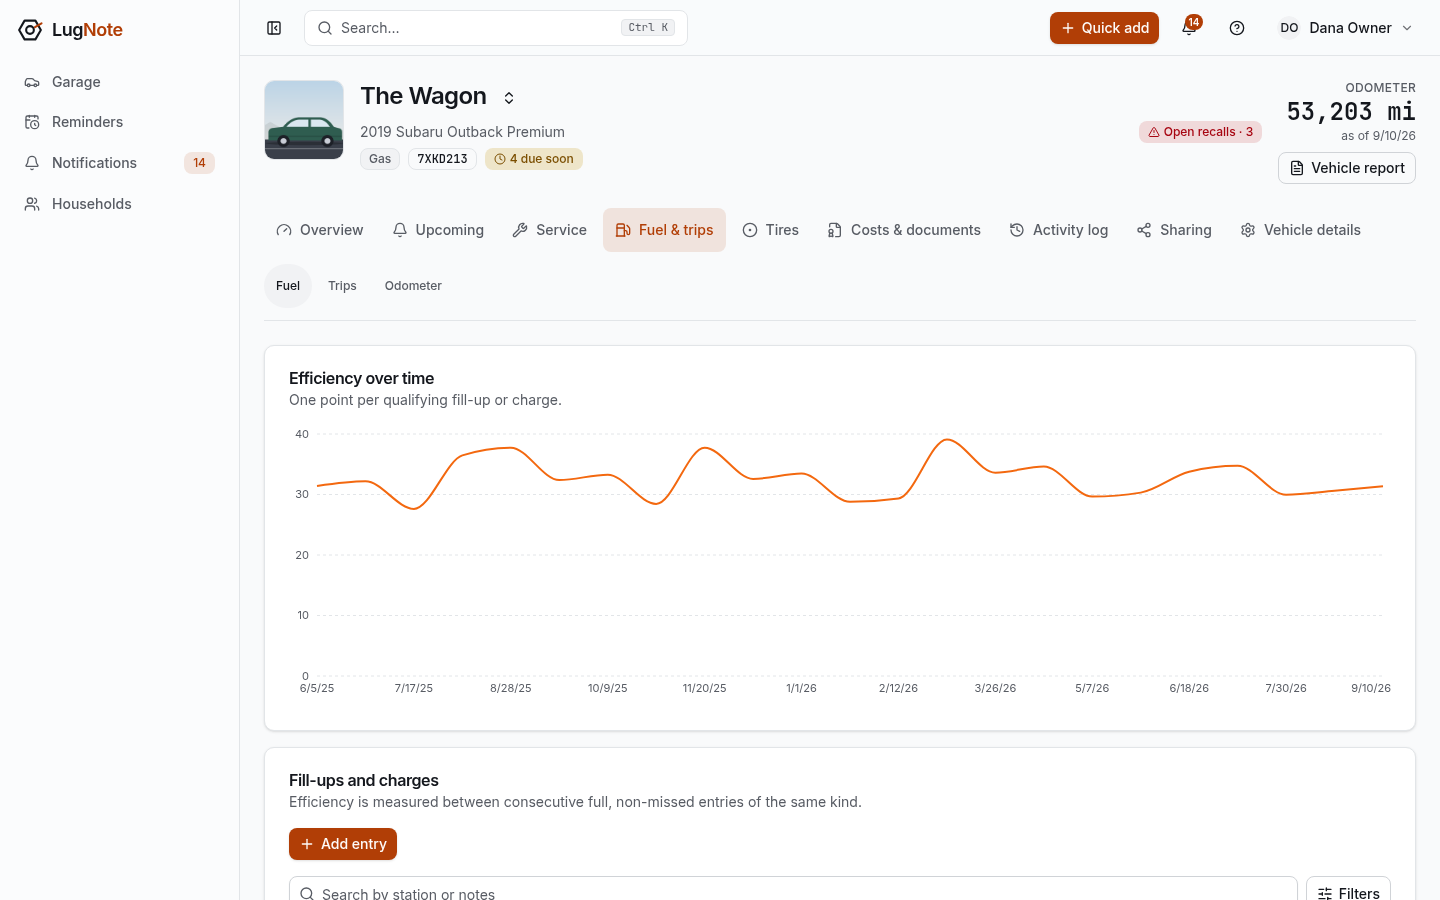The height and width of the screenshot is (900, 1440).
Task: Toggle the sidebar collapse icon
Action: [274, 28]
